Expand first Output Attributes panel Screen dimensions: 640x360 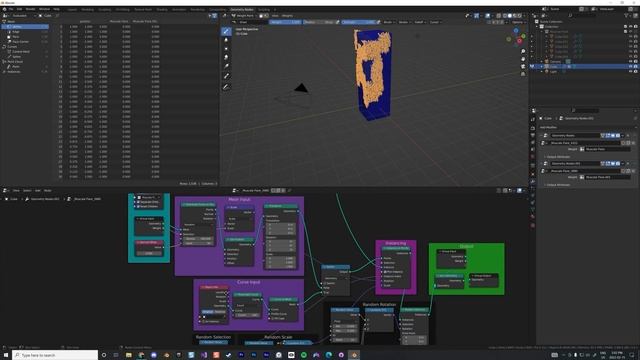point(558,157)
